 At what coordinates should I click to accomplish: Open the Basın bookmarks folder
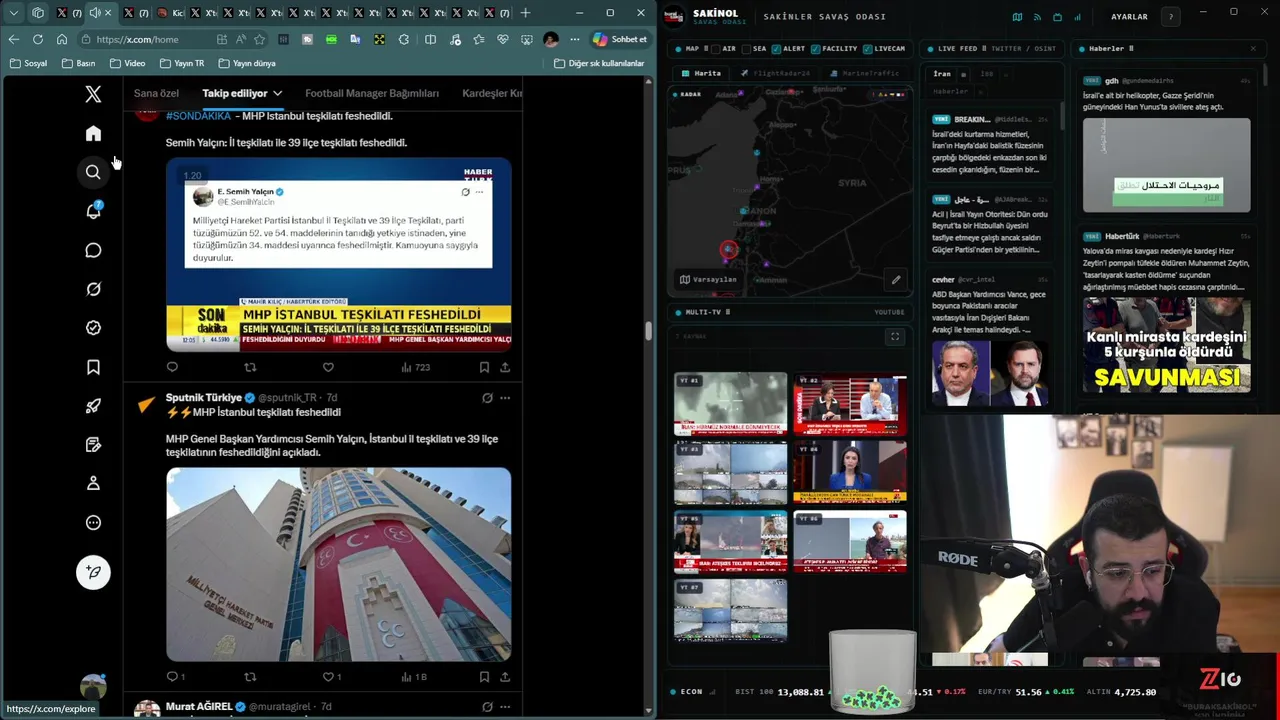pos(78,63)
